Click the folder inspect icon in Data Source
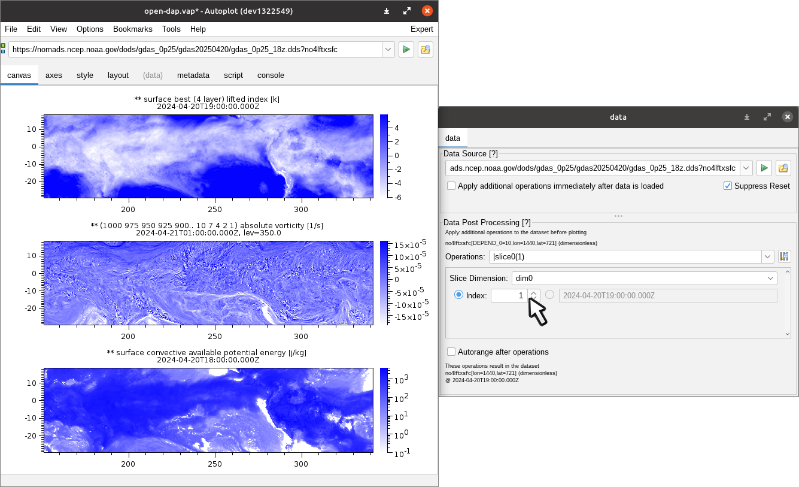Image resolution: width=799 pixels, height=487 pixels. 784,168
